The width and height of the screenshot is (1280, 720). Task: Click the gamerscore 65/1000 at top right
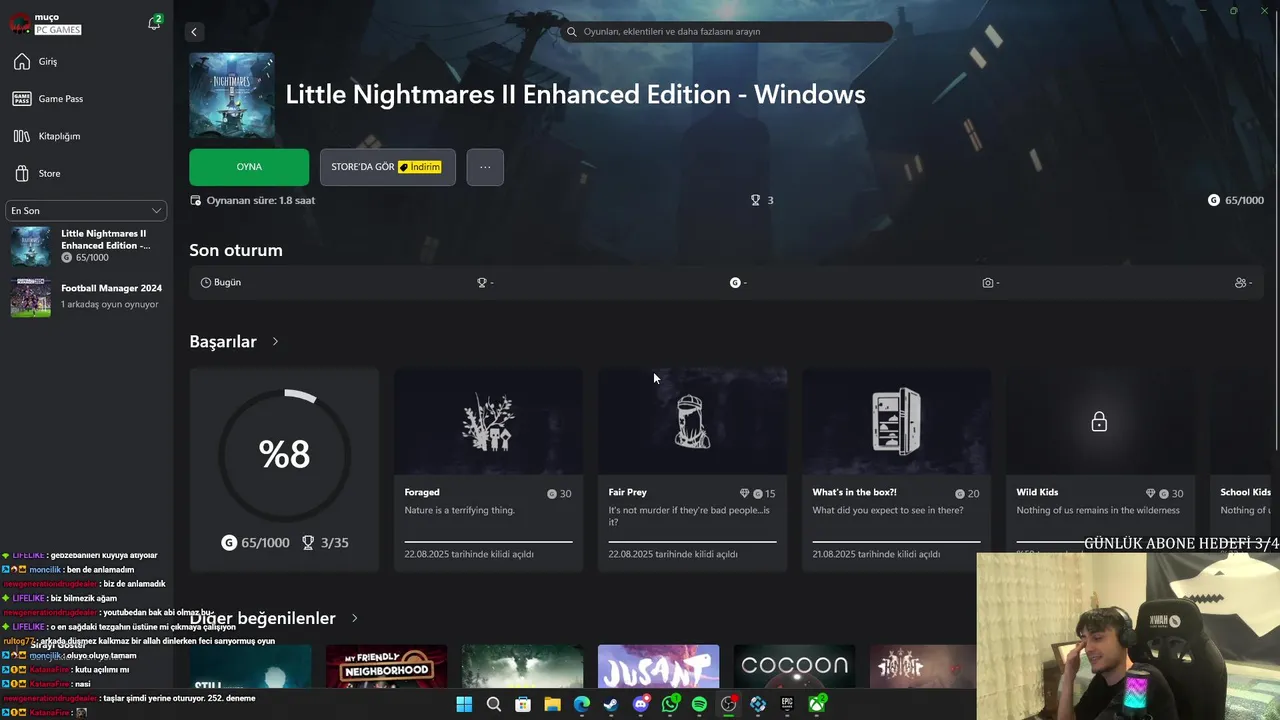[x=1236, y=200]
